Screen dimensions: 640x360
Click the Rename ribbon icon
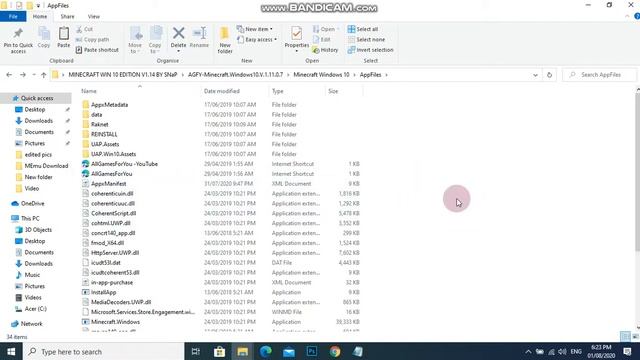[200, 33]
